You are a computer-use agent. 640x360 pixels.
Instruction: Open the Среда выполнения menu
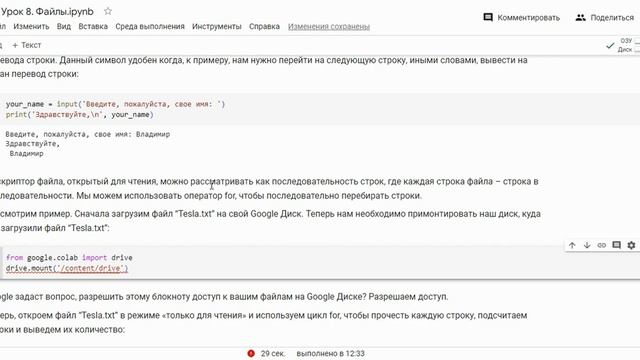(150, 27)
